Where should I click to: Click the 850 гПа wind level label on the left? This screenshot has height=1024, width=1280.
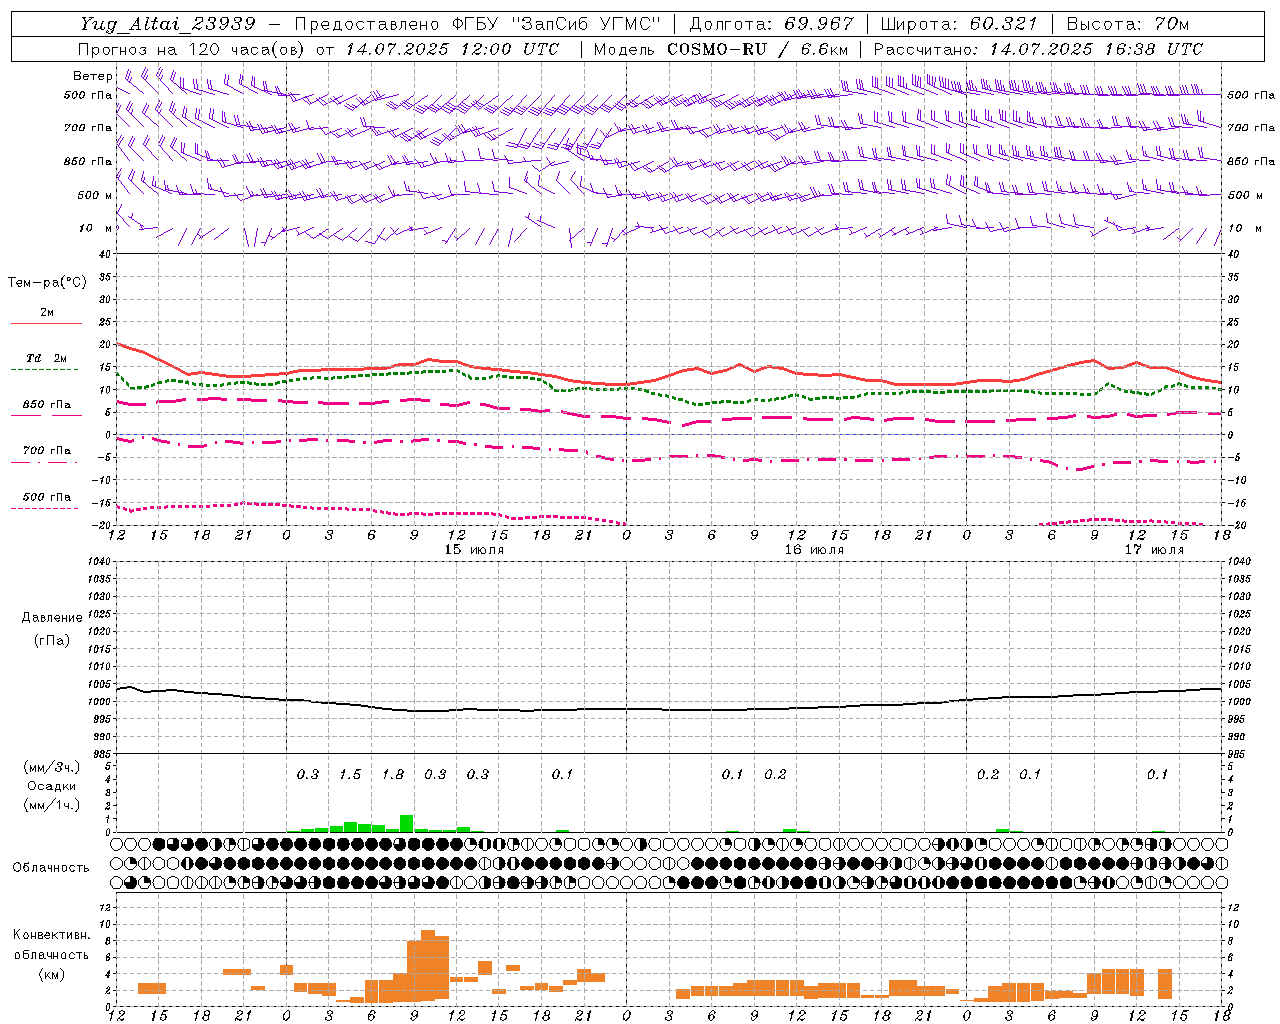tap(88, 161)
